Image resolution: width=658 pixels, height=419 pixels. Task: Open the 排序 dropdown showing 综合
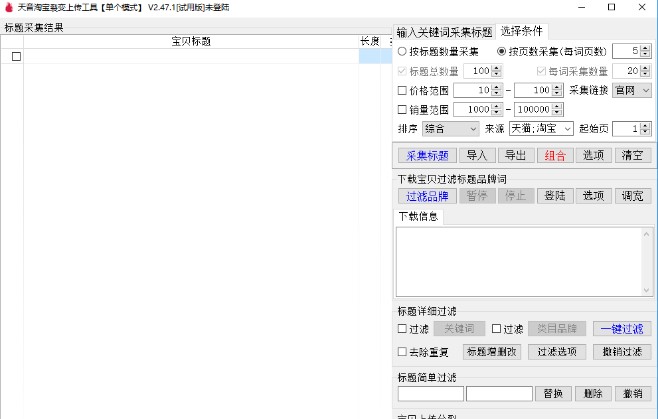pos(452,129)
